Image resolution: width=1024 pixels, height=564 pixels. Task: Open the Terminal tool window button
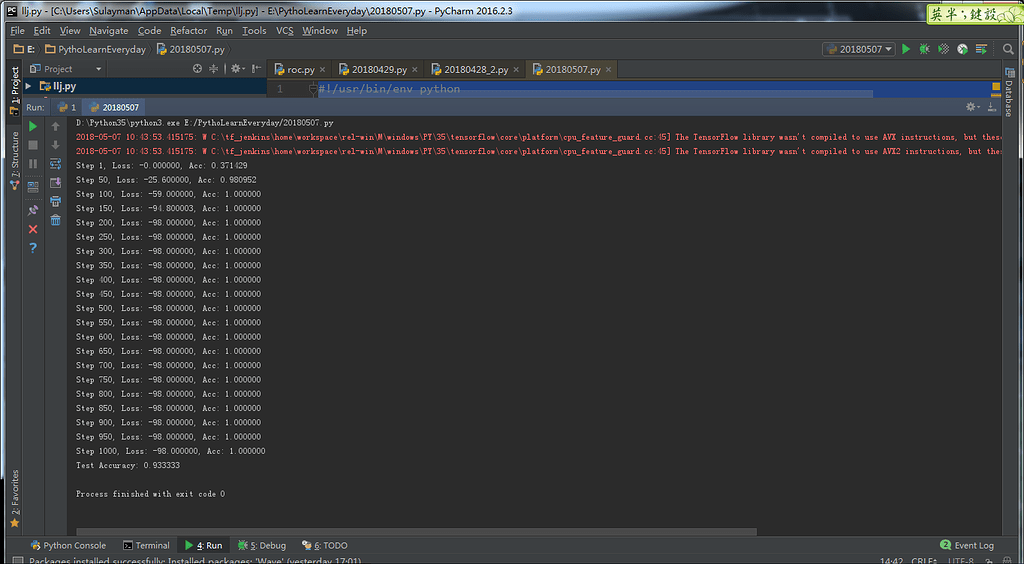[146, 545]
